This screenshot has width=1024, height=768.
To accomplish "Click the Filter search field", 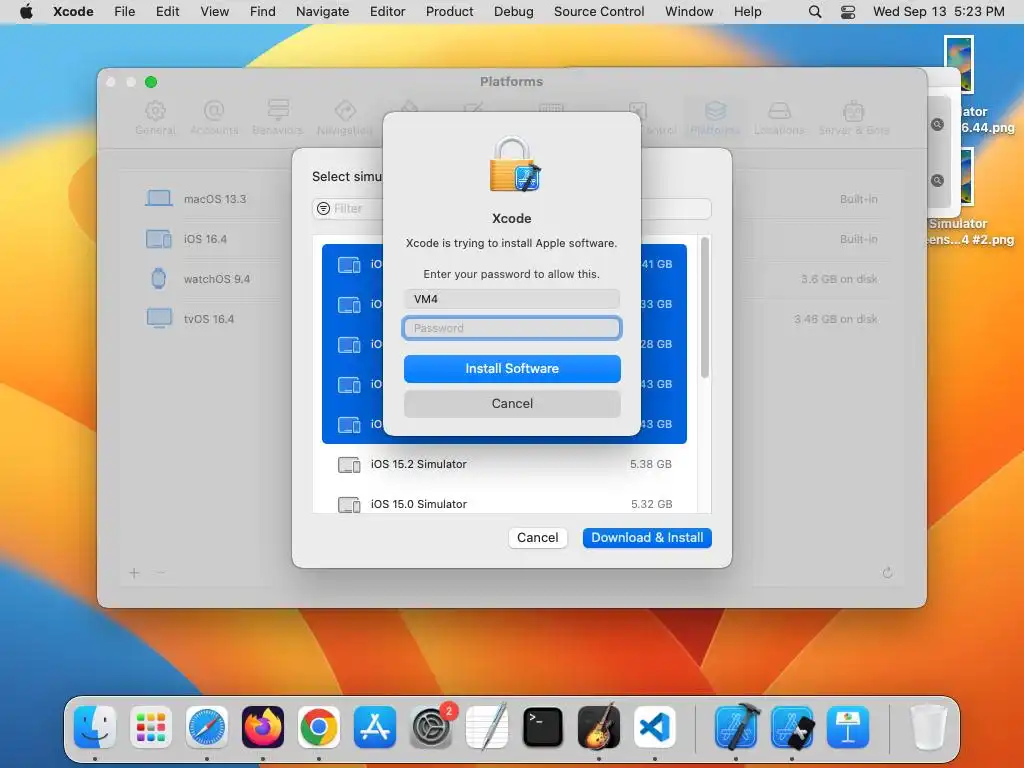I will click(x=512, y=208).
